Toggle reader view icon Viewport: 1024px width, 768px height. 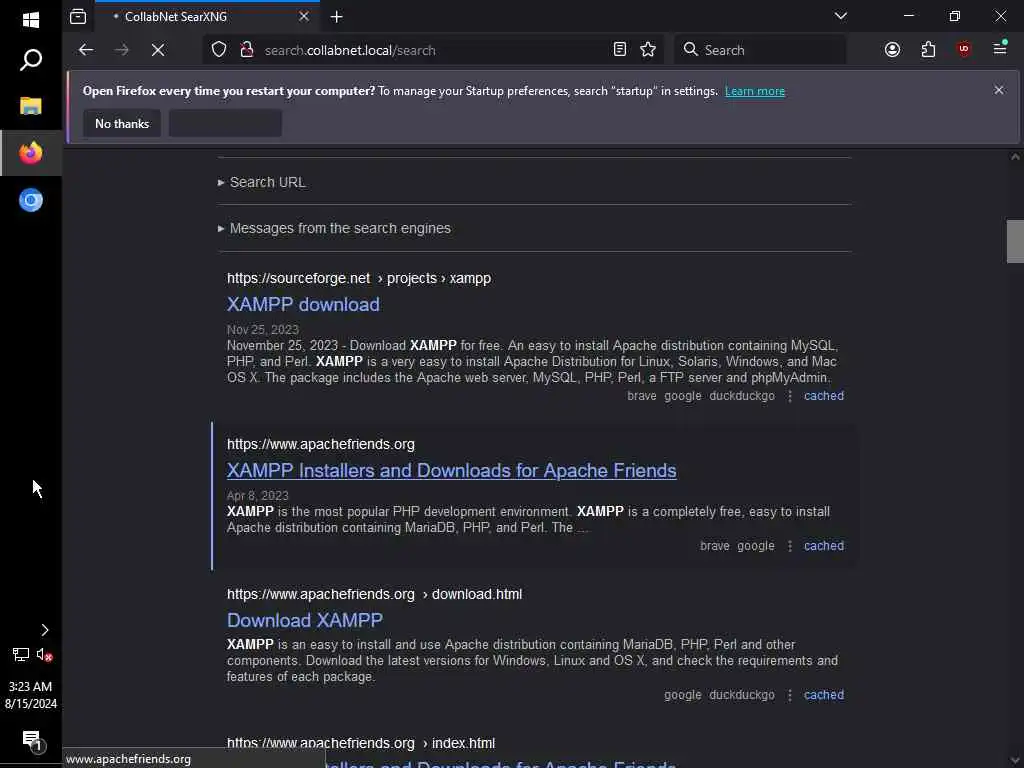pos(620,50)
